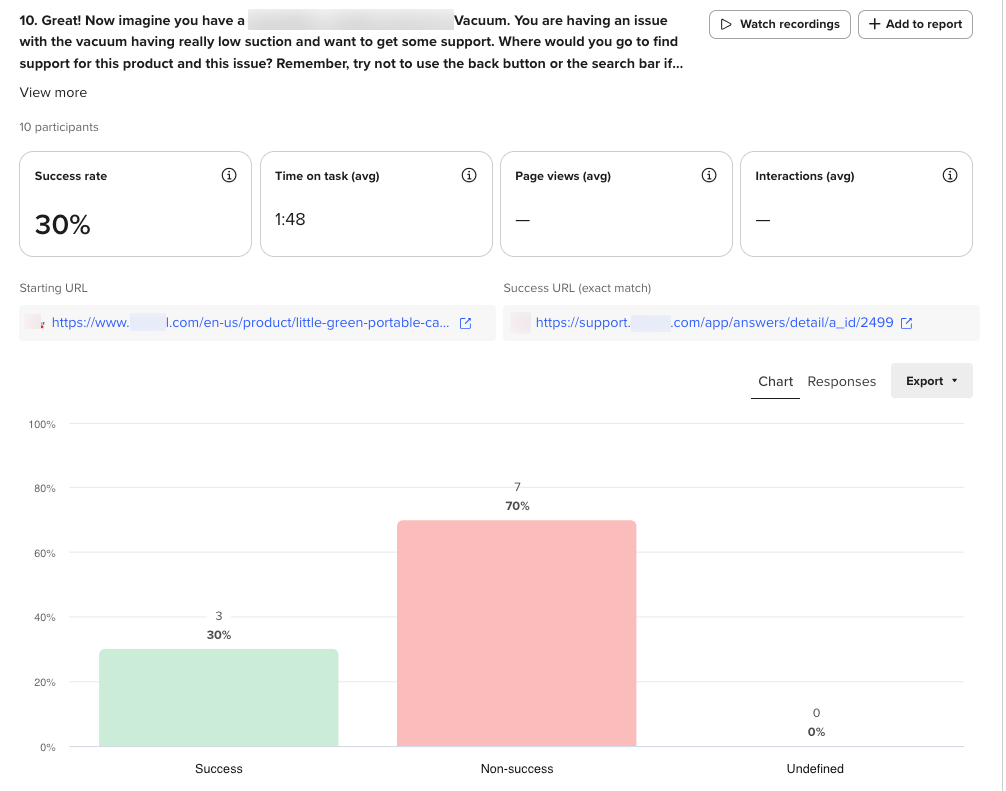Click info icon on Interactions card
This screenshot has width=1006, height=791.
950,176
